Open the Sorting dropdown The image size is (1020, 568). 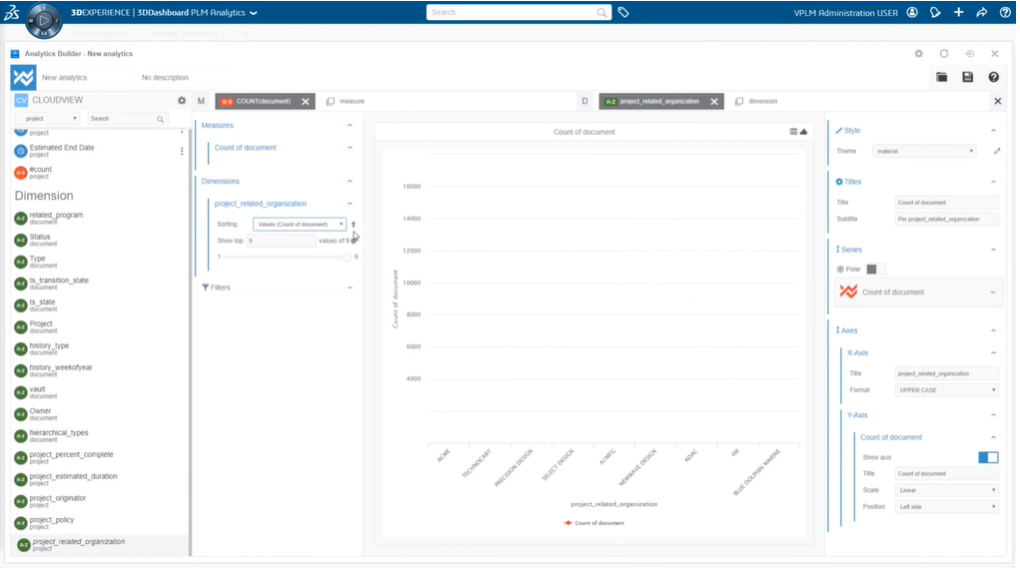click(299, 224)
